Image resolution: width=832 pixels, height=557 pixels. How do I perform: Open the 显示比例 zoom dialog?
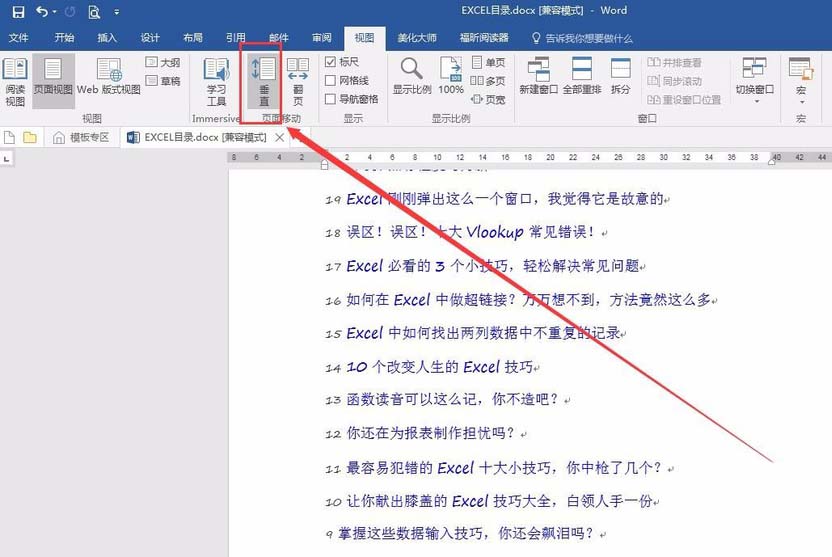point(412,76)
